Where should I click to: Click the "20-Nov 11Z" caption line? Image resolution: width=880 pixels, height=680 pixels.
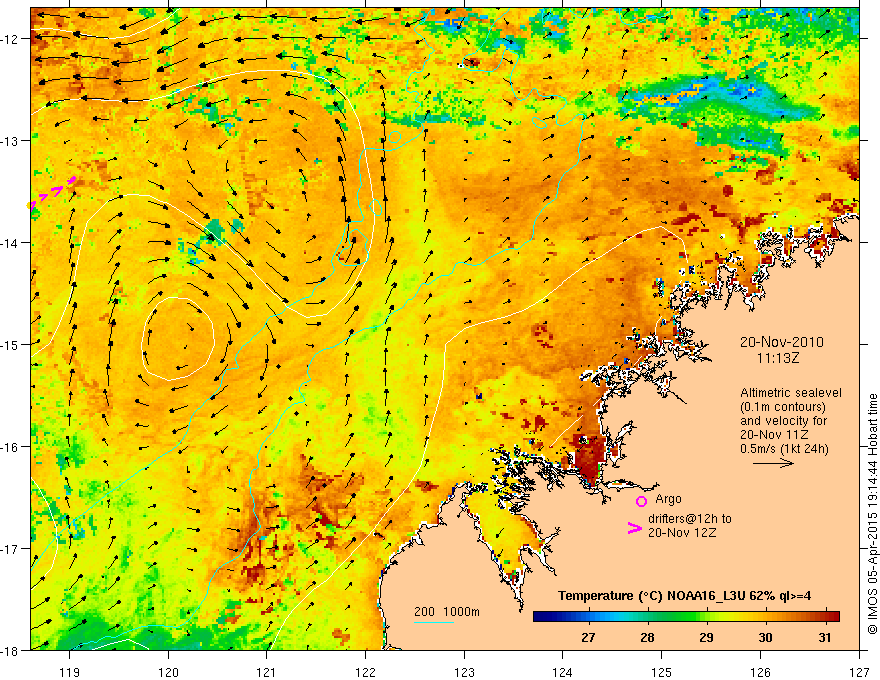point(774,435)
